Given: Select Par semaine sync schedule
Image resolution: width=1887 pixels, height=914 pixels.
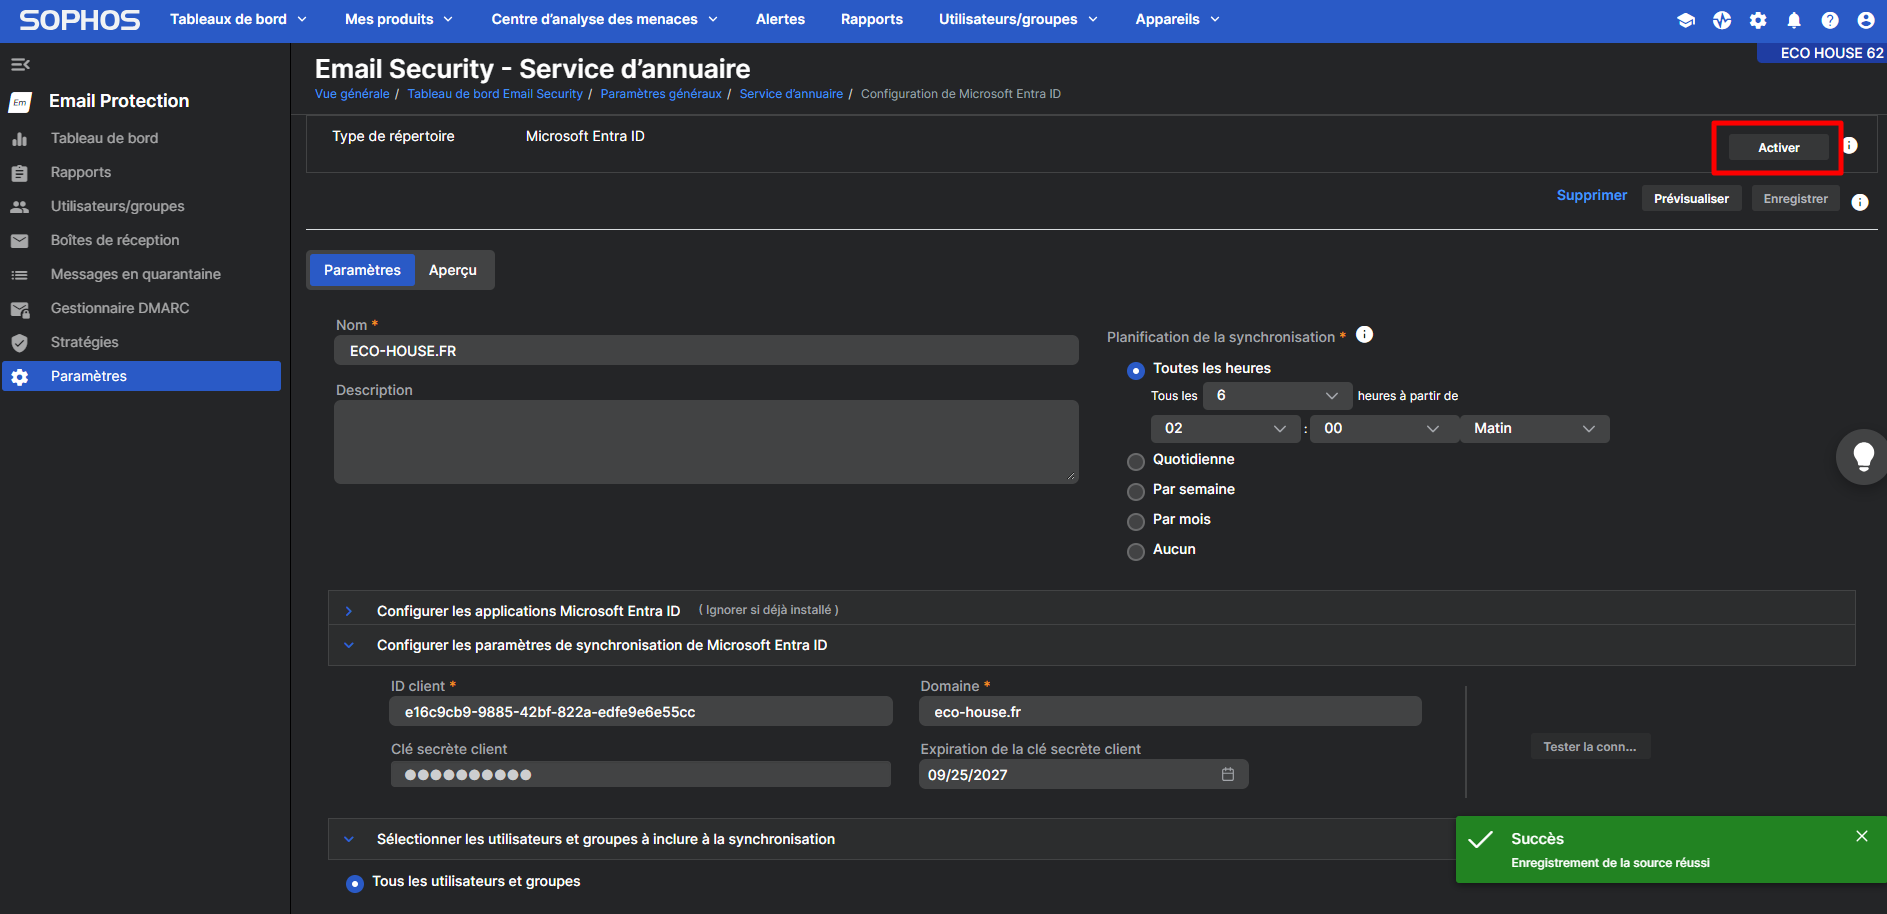Looking at the screenshot, I should (1136, 491).
